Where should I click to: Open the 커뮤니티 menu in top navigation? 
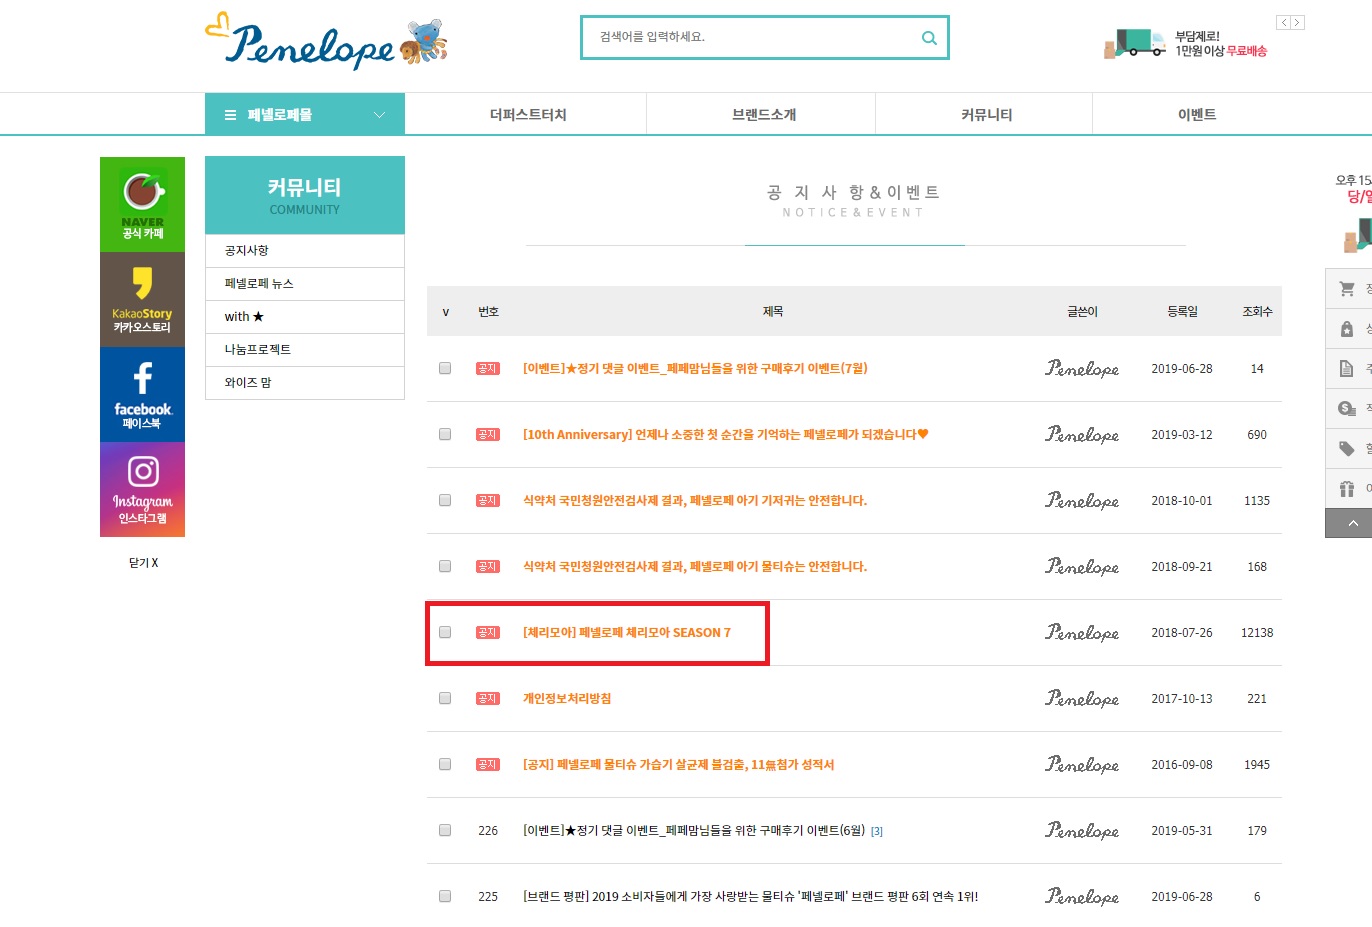pyautogui.click(x=986, y=115)
